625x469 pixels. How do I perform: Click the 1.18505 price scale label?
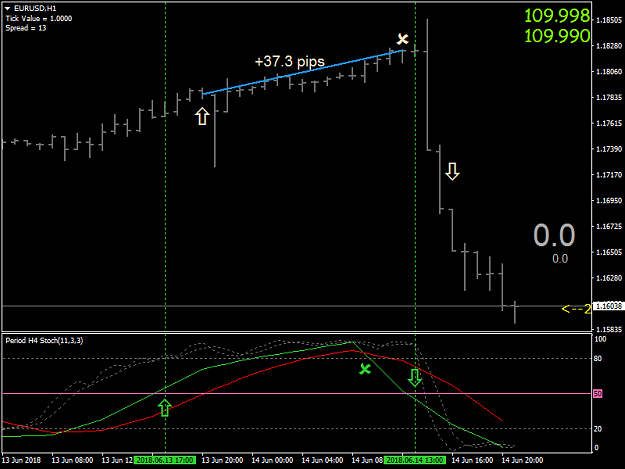[x=609, y=20]
